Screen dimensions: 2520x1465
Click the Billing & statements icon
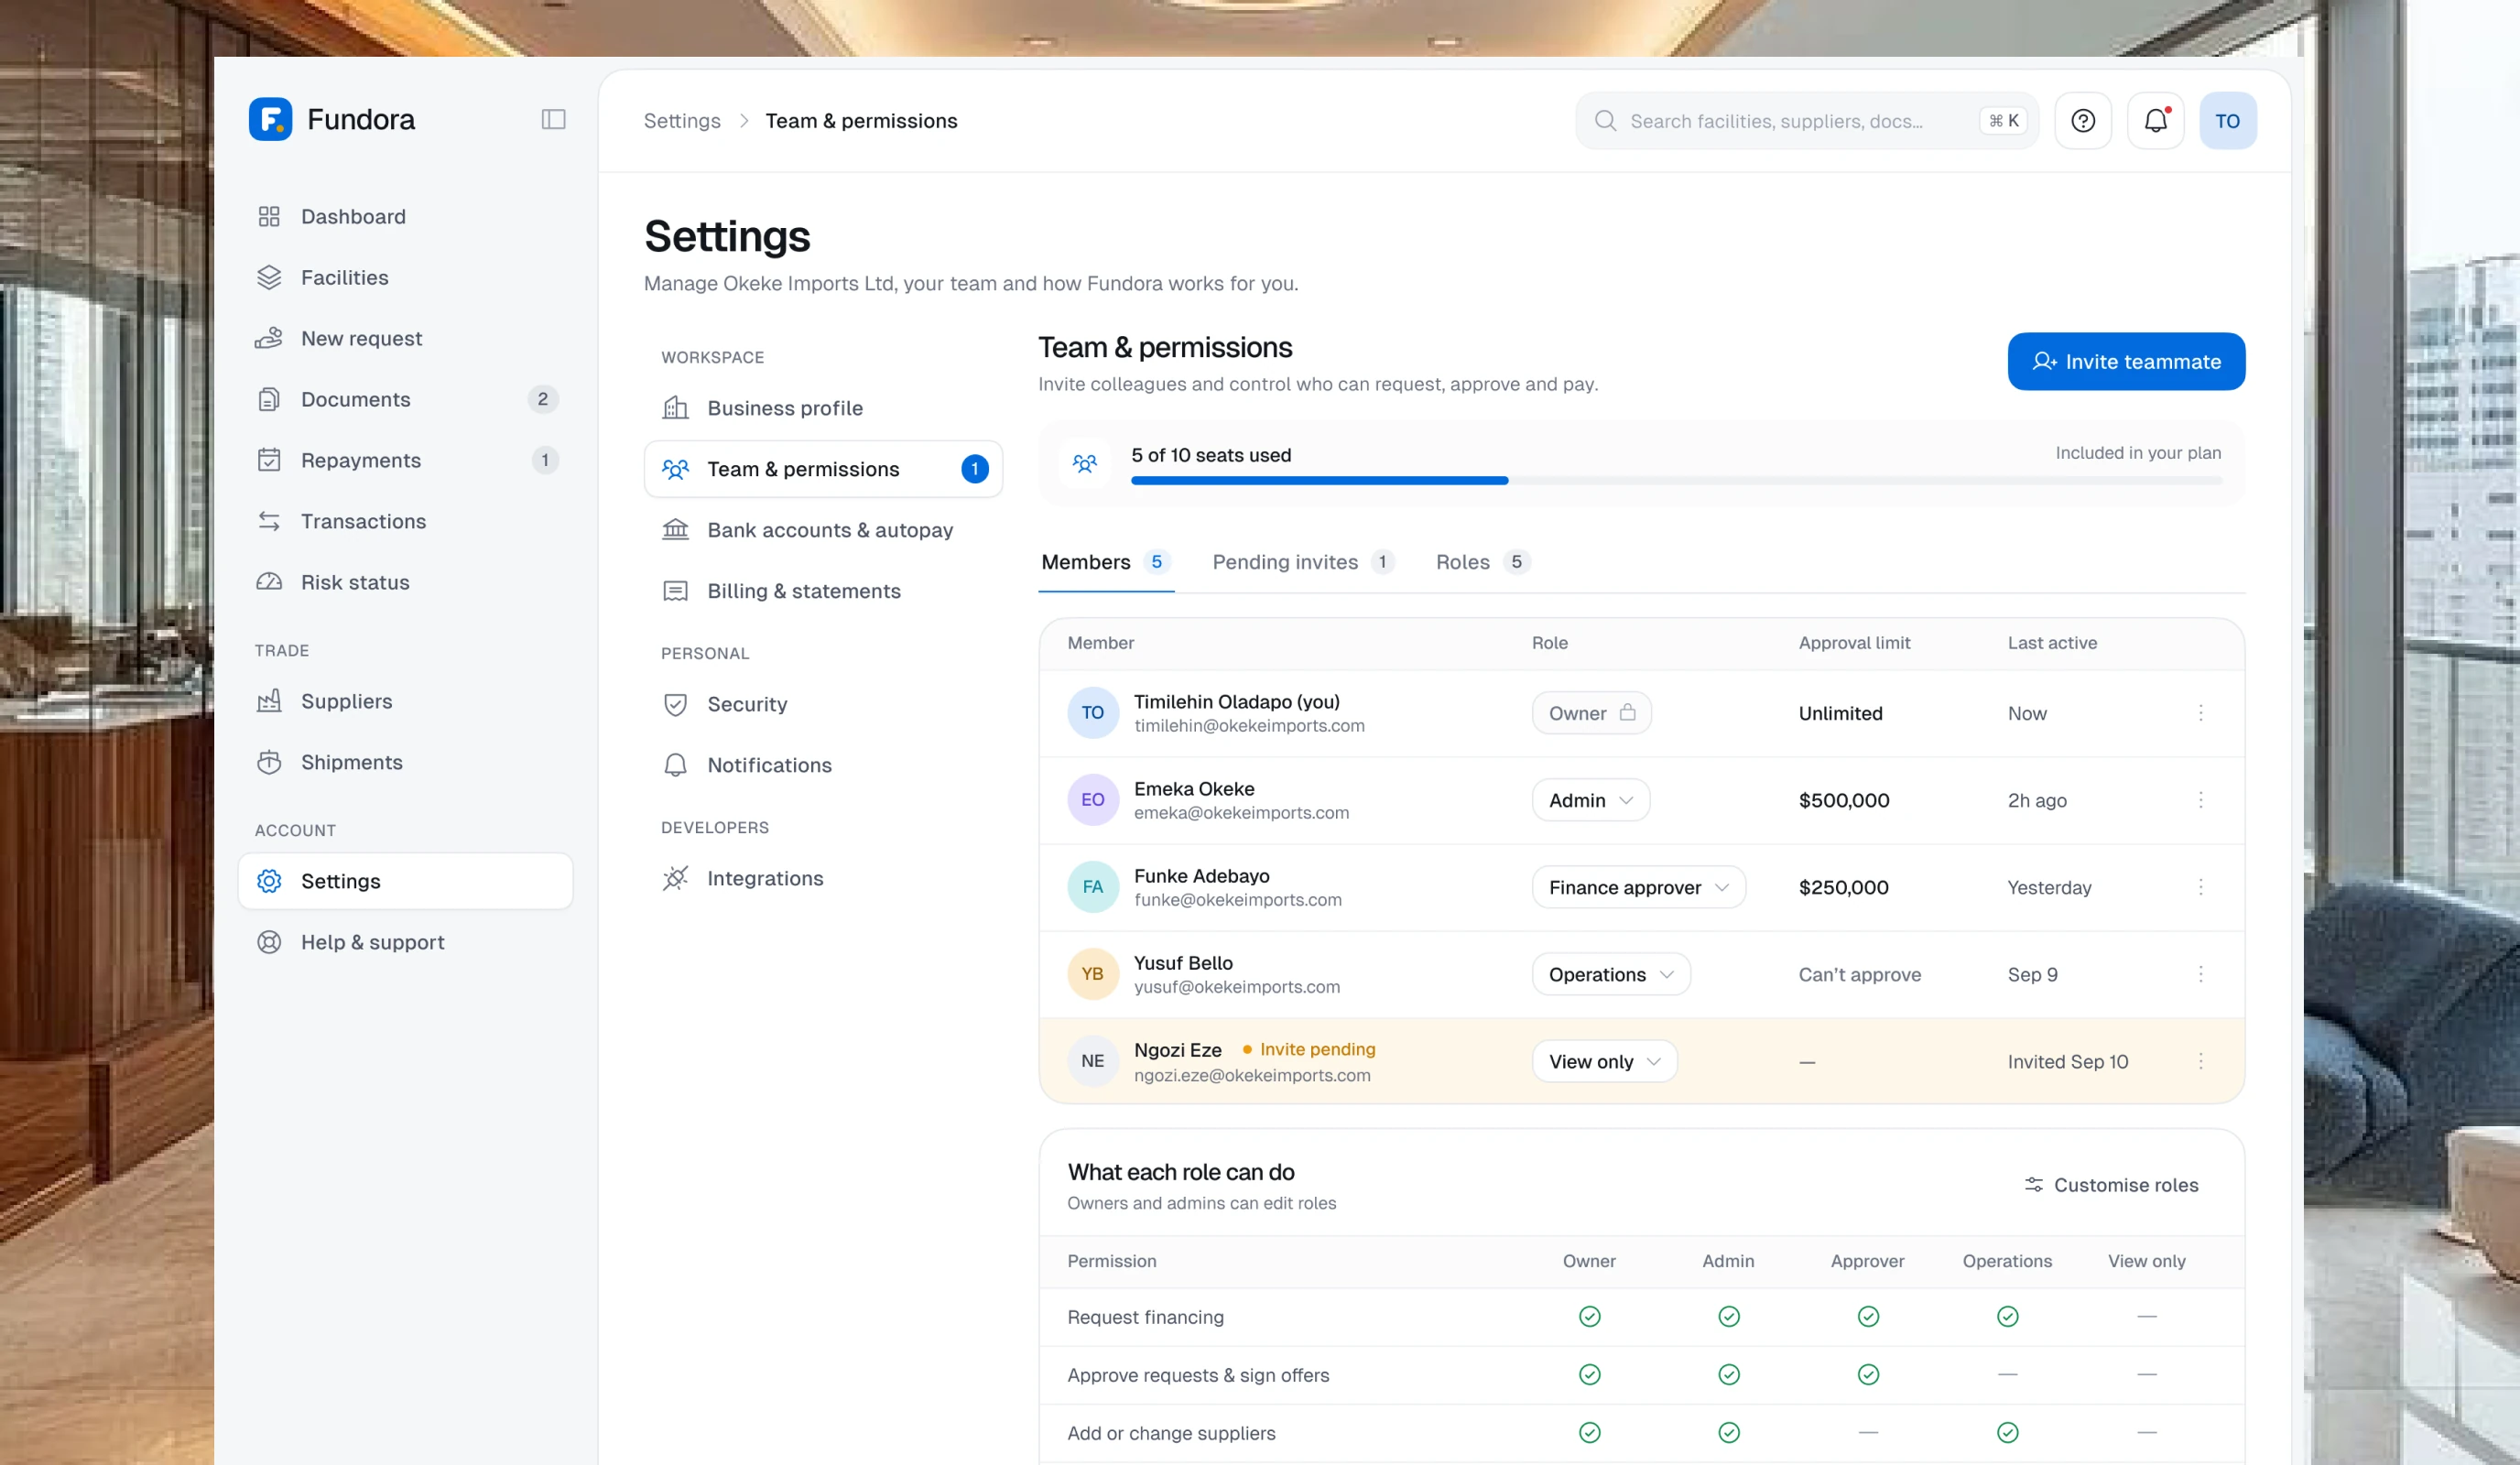[x=676, y=591]
